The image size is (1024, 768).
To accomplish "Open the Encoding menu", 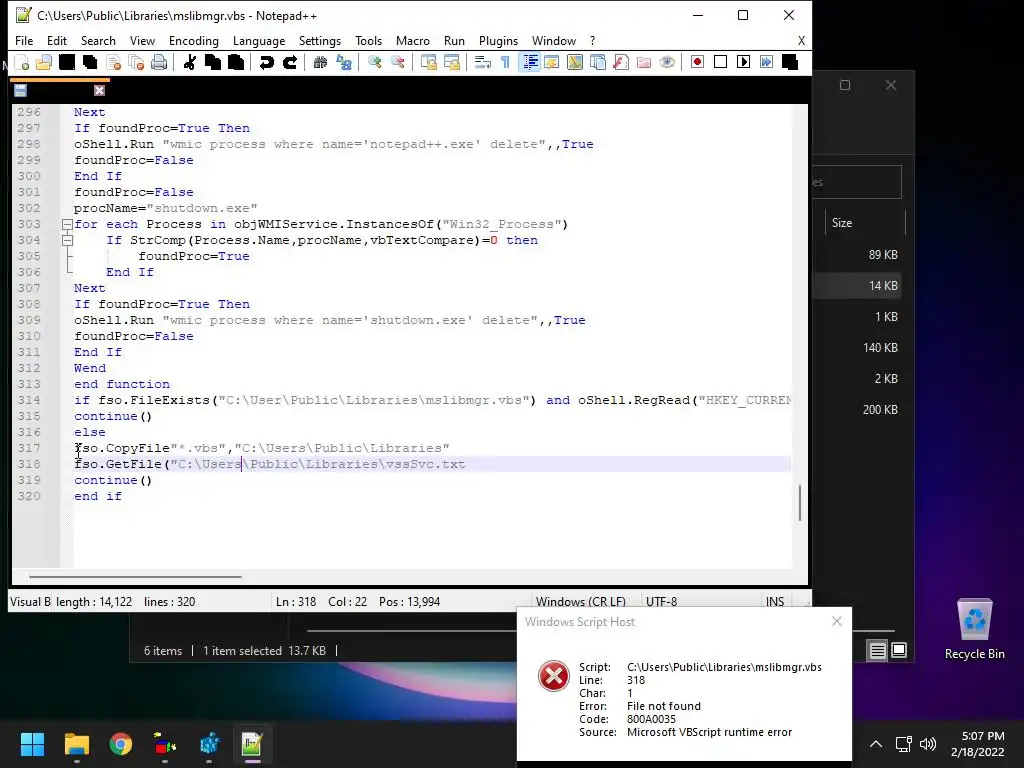I will coord(194,40).
